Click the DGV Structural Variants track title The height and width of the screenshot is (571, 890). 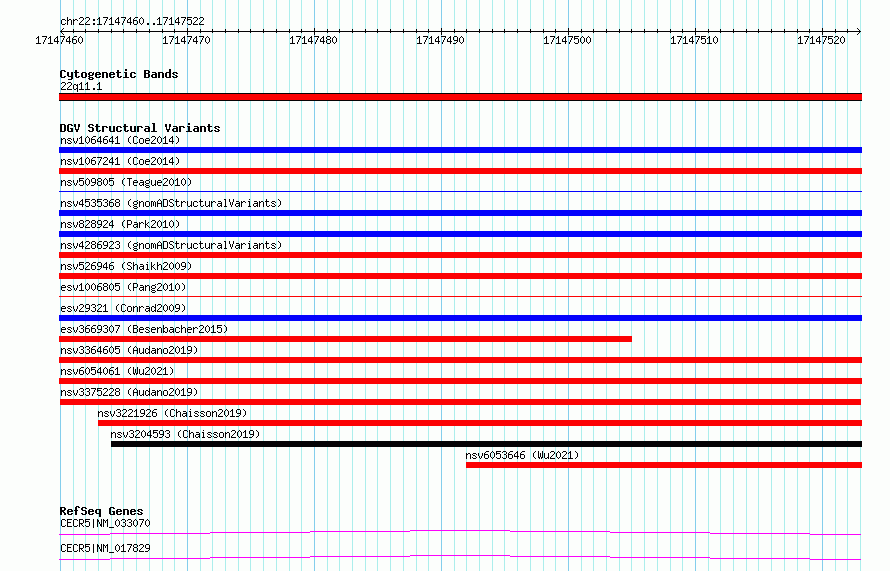(x=140, y=128)
